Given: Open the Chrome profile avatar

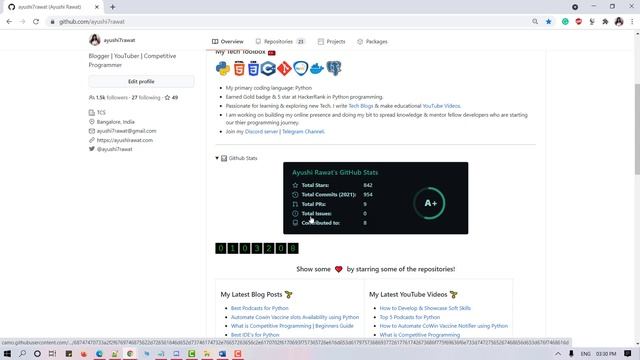Looking at the screenshot, I should click(619, 22).
